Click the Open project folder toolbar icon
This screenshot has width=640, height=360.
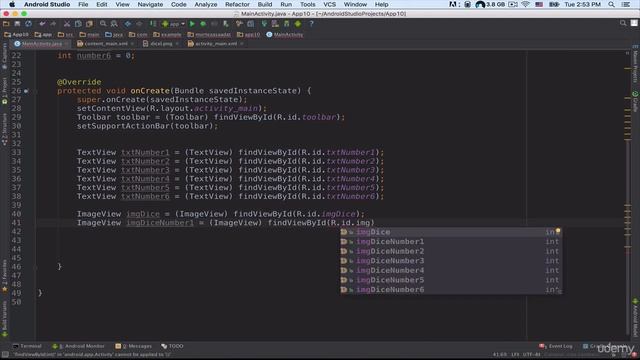tap(6, 24)
